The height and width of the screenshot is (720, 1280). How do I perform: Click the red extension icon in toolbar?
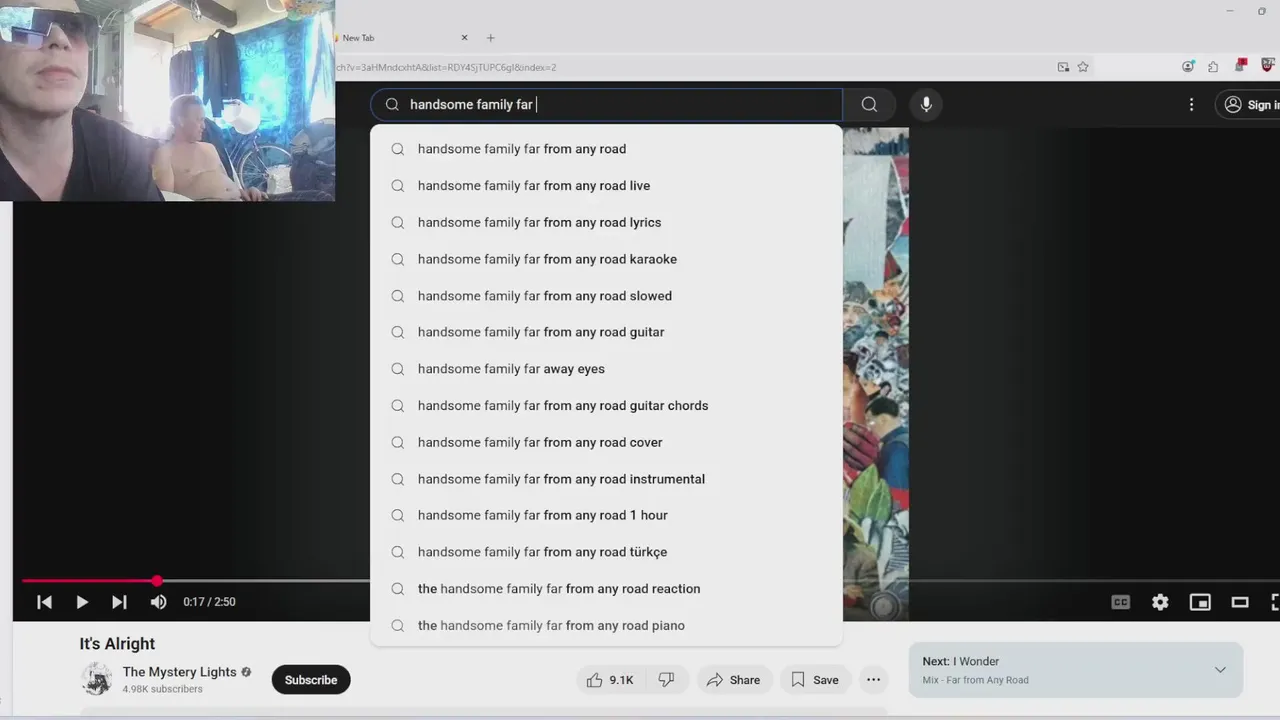[1241, 66]
